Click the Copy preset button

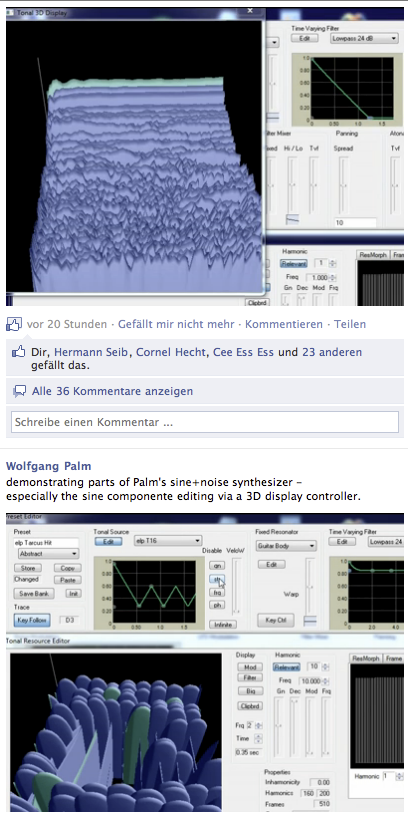pyautogui.click(x=67, y=568)
